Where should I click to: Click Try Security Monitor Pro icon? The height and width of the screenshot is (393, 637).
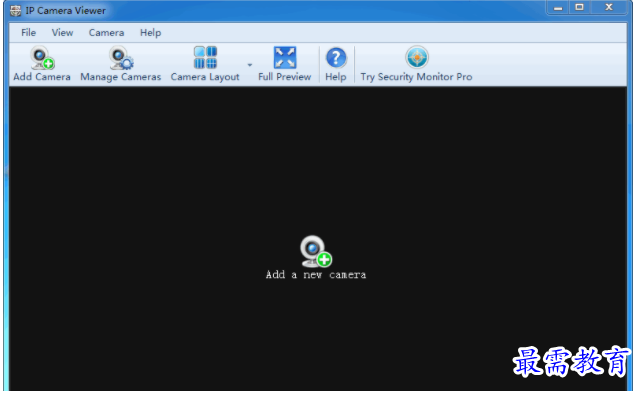pyautogui.click(x=417, y=57)
